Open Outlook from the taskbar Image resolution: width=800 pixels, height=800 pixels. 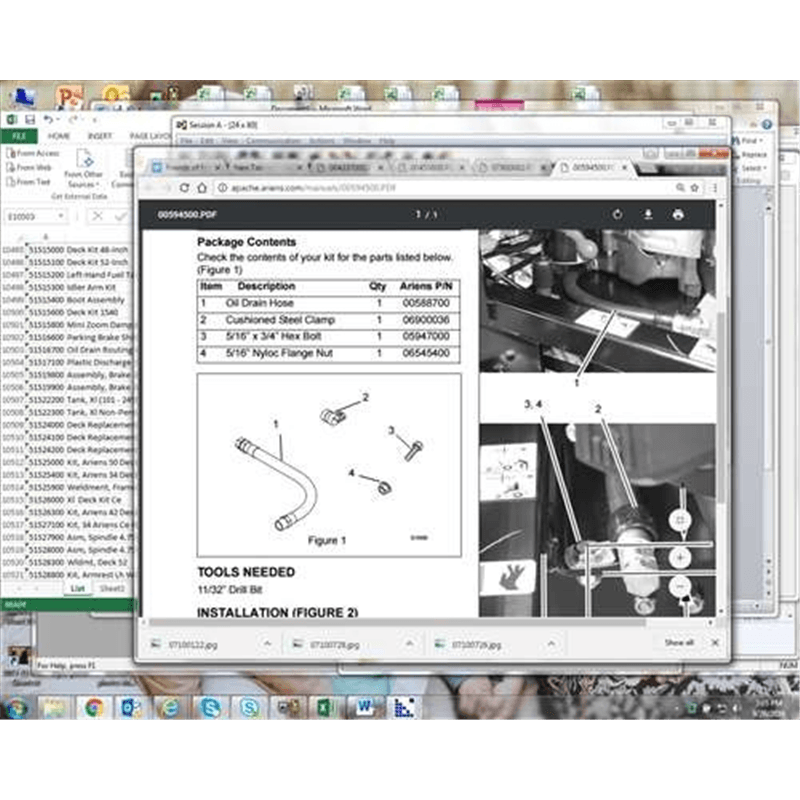click(132, 708)
